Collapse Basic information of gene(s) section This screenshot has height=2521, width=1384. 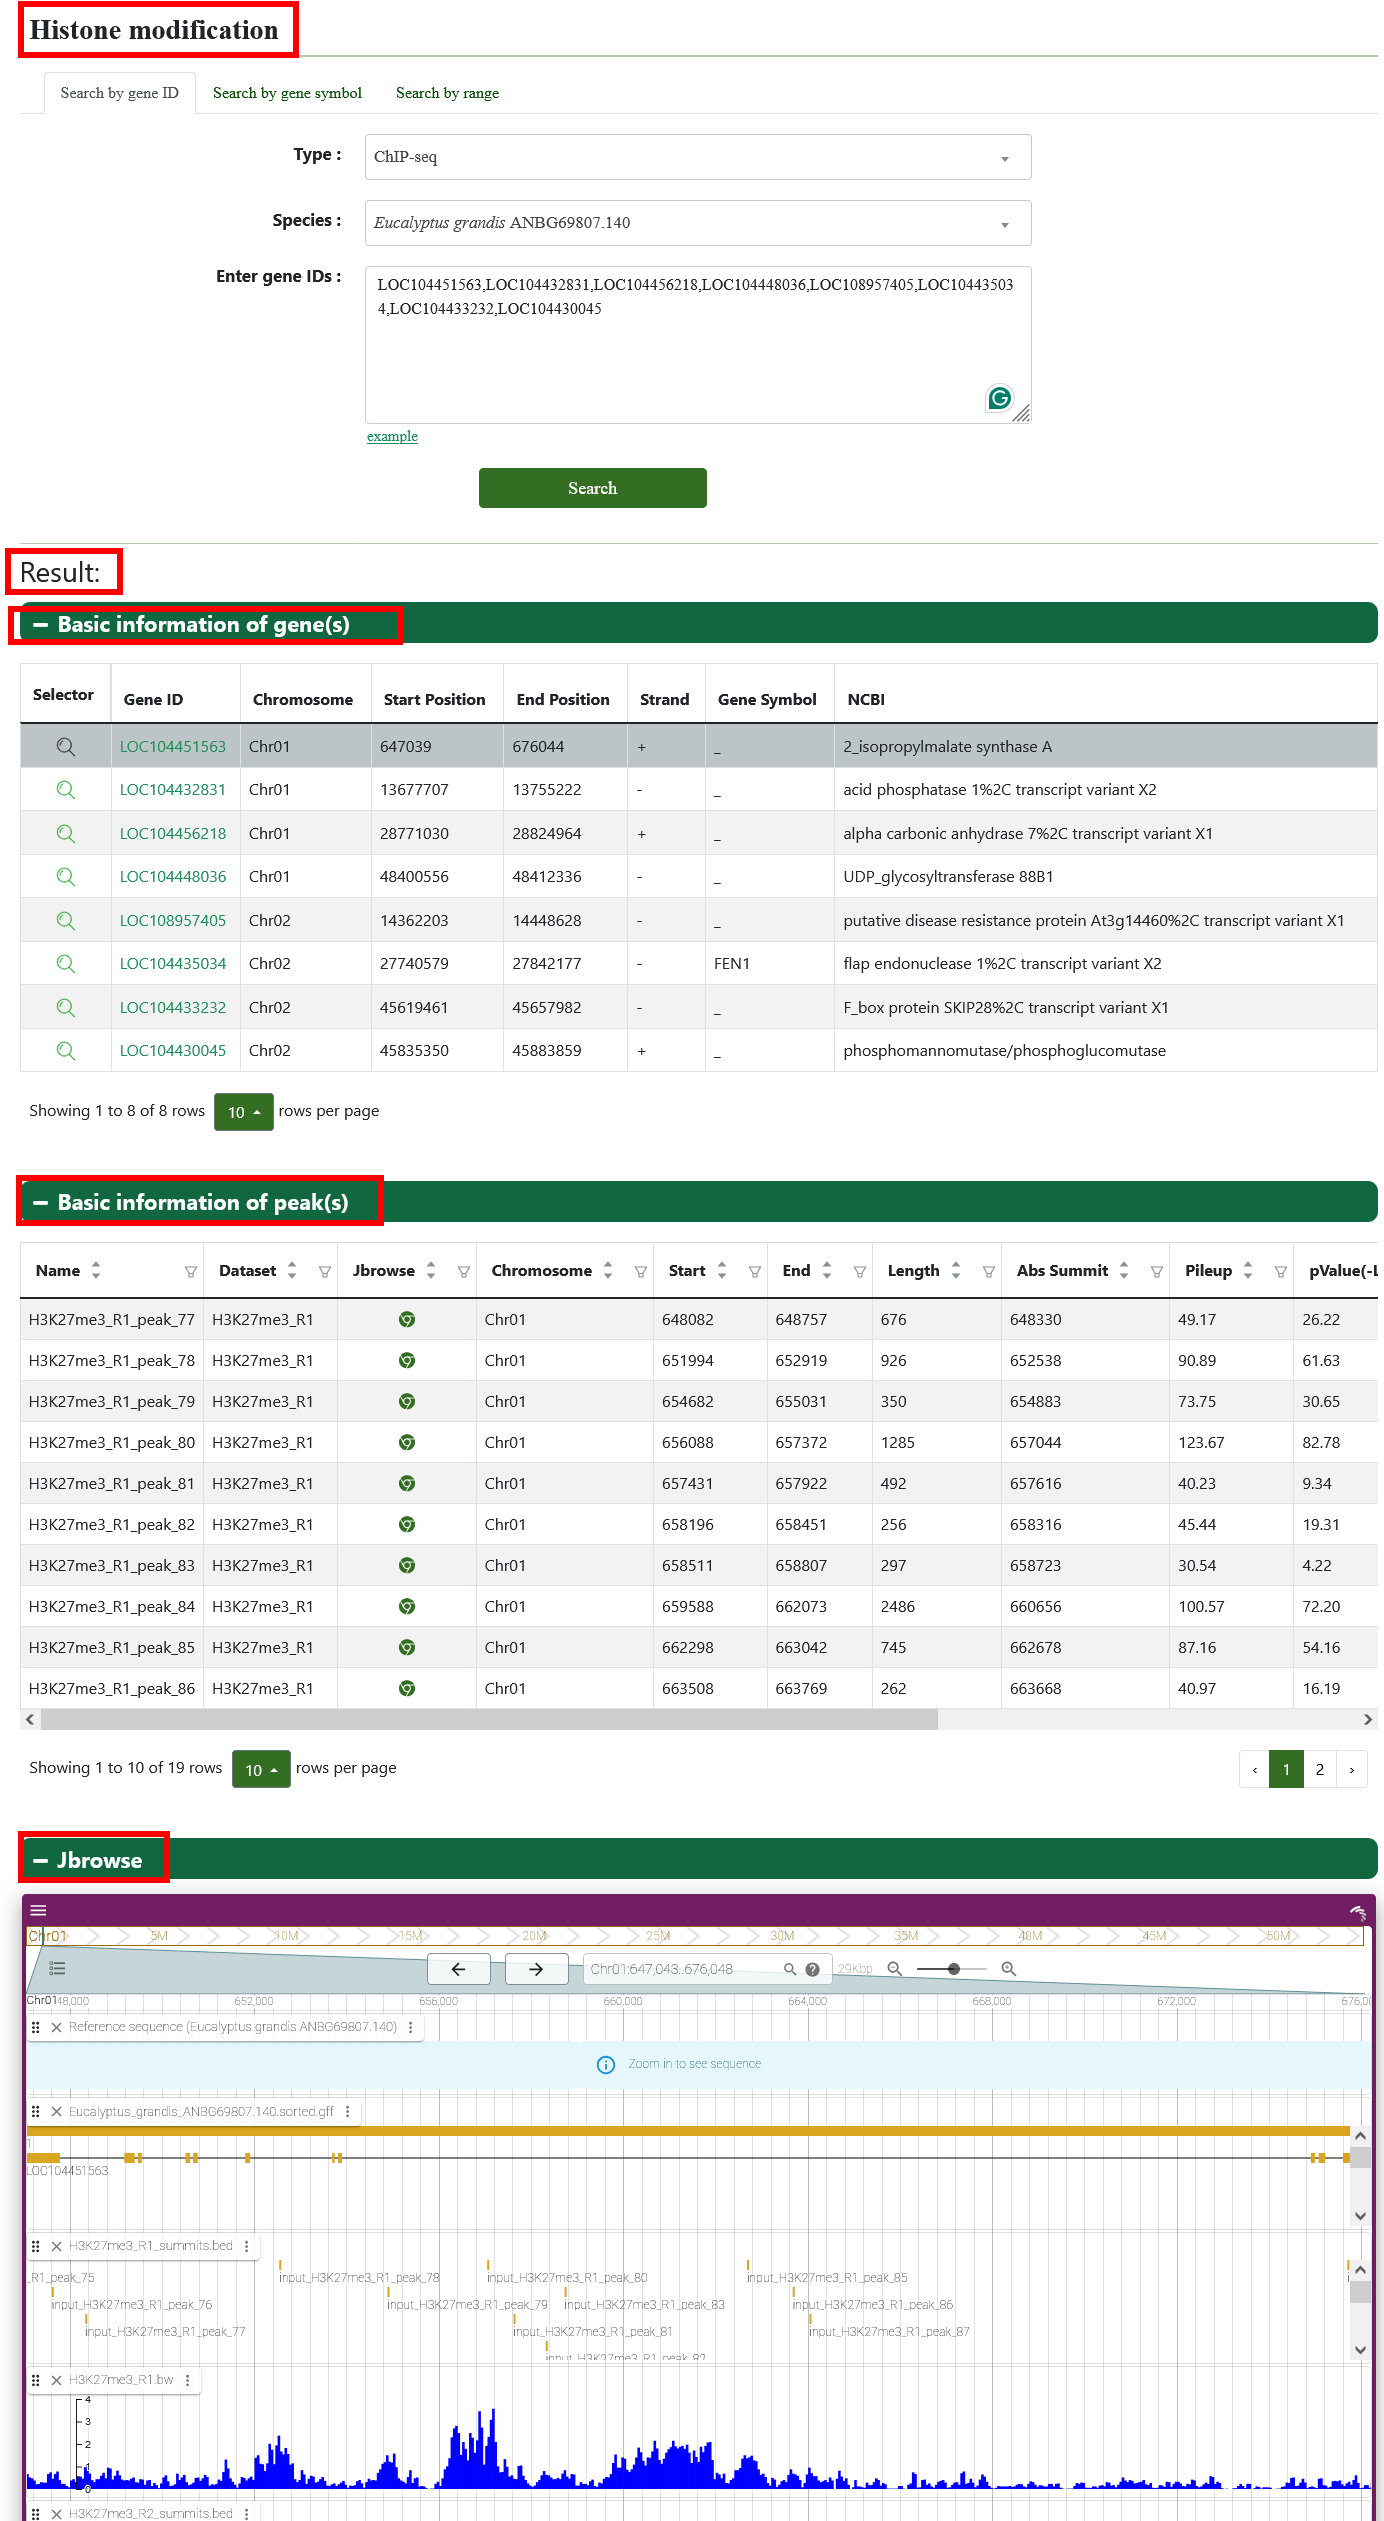[x=40, y=625]
